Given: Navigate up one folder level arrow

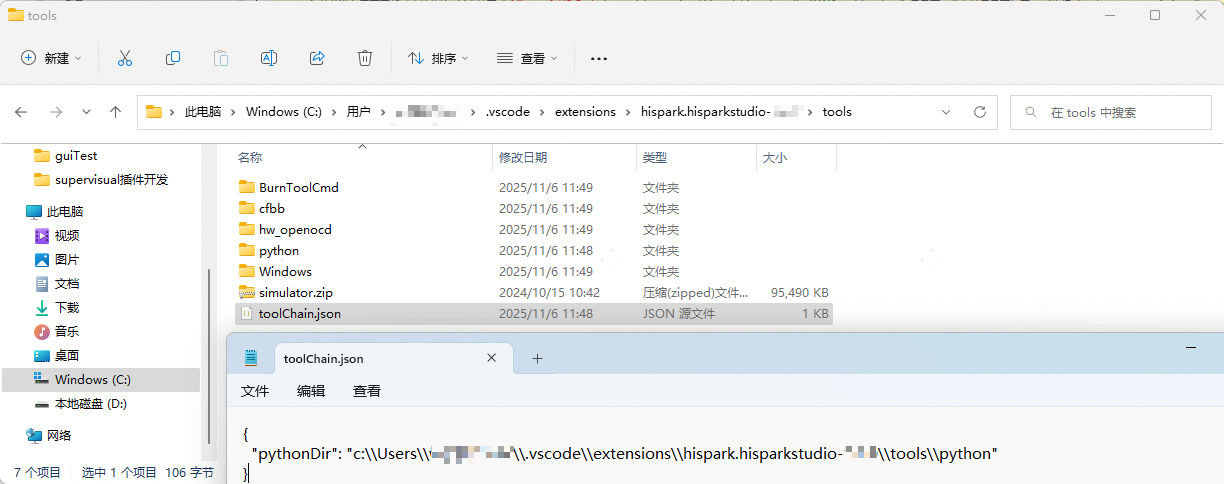Looking at the screenshot, I should [x=115, y=112].
